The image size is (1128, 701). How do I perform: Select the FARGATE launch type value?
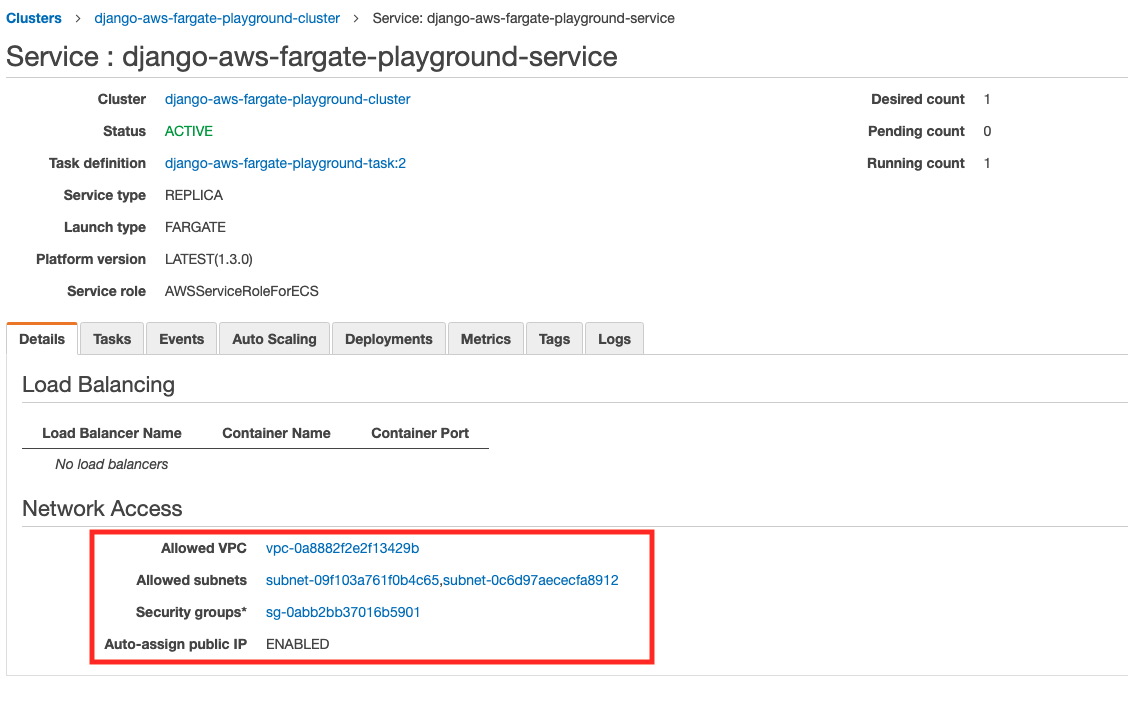tap(195, 227)
